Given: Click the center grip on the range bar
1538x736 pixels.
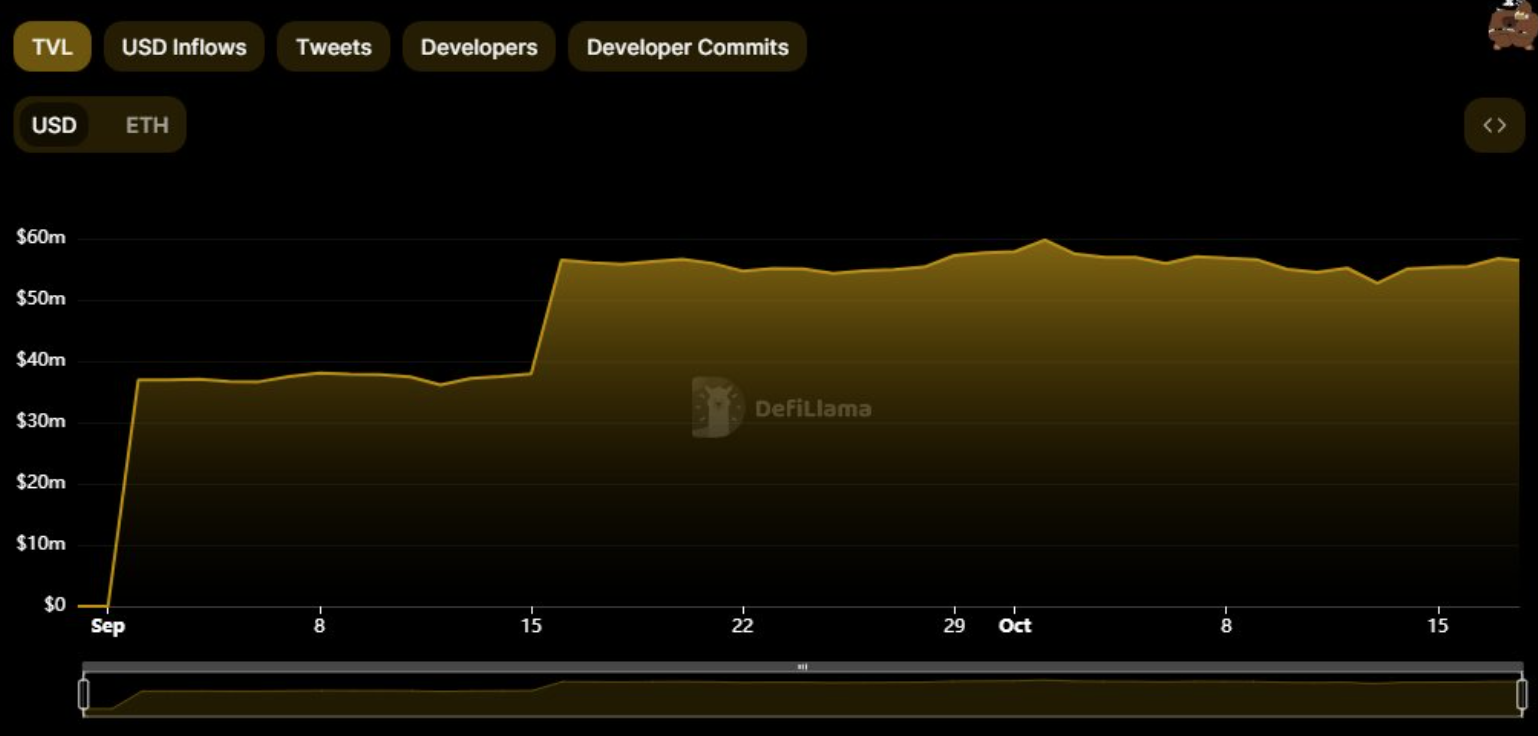Looking at the screenshot, I should pos(802,667).
